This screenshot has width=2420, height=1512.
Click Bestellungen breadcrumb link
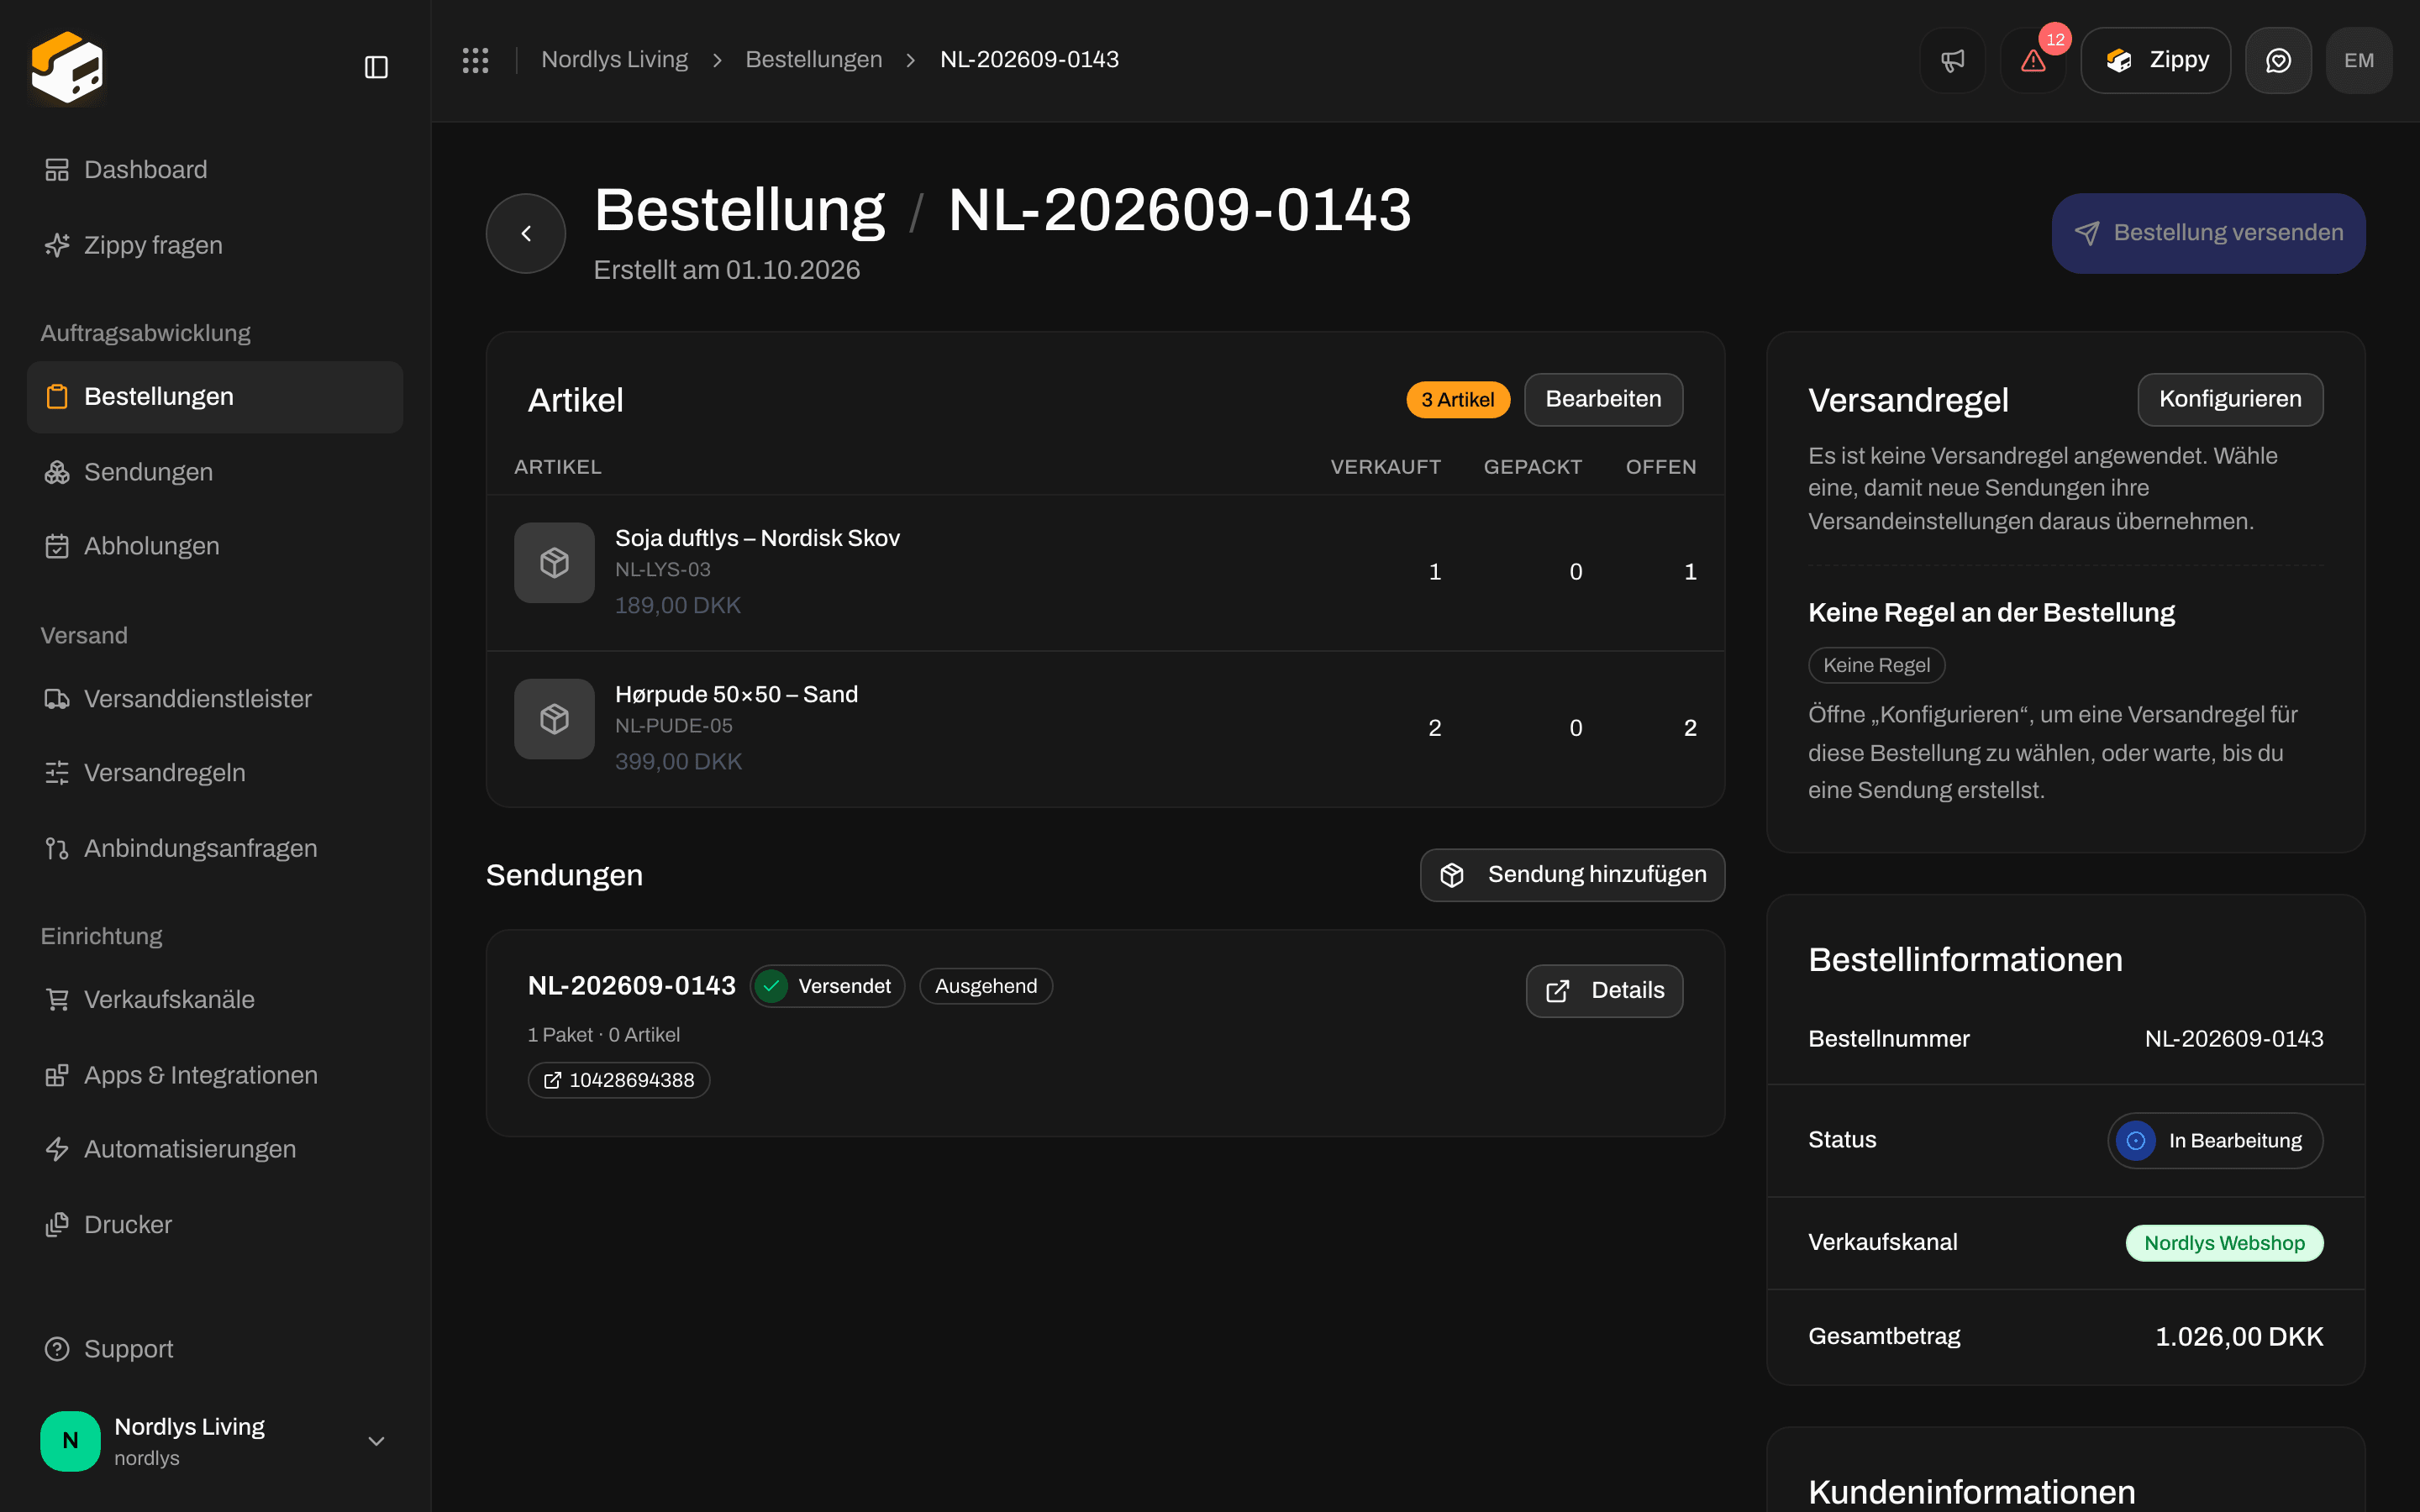coord(814,60)
